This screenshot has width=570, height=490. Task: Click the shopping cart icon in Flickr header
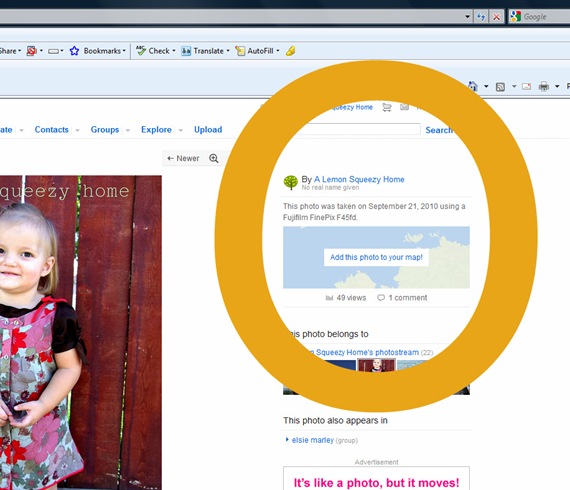point(387,107)
